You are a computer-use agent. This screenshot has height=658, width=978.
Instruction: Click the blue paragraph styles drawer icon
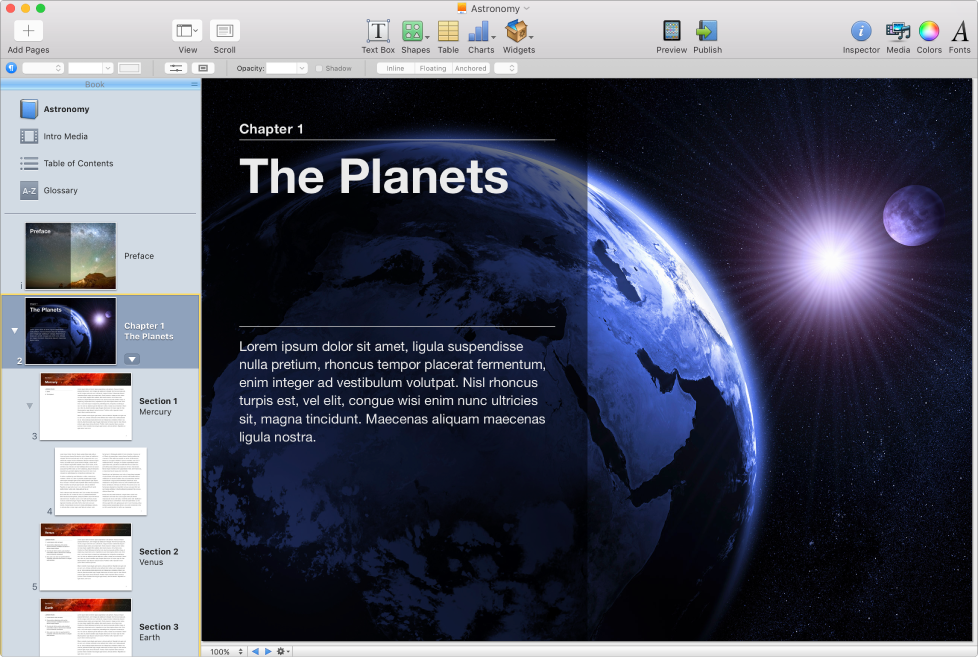(x=11, y=68)
